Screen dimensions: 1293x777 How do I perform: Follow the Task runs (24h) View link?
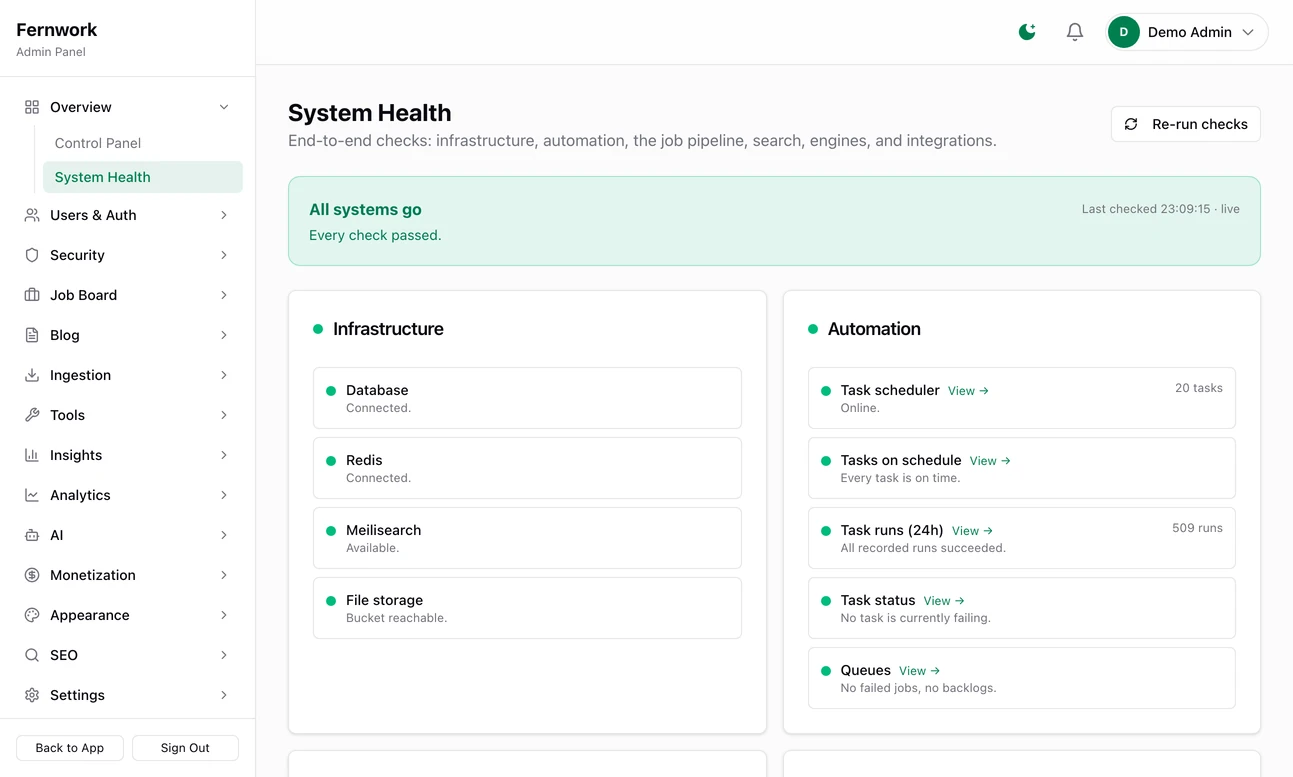pyautogui.click(x=972, y=531)
